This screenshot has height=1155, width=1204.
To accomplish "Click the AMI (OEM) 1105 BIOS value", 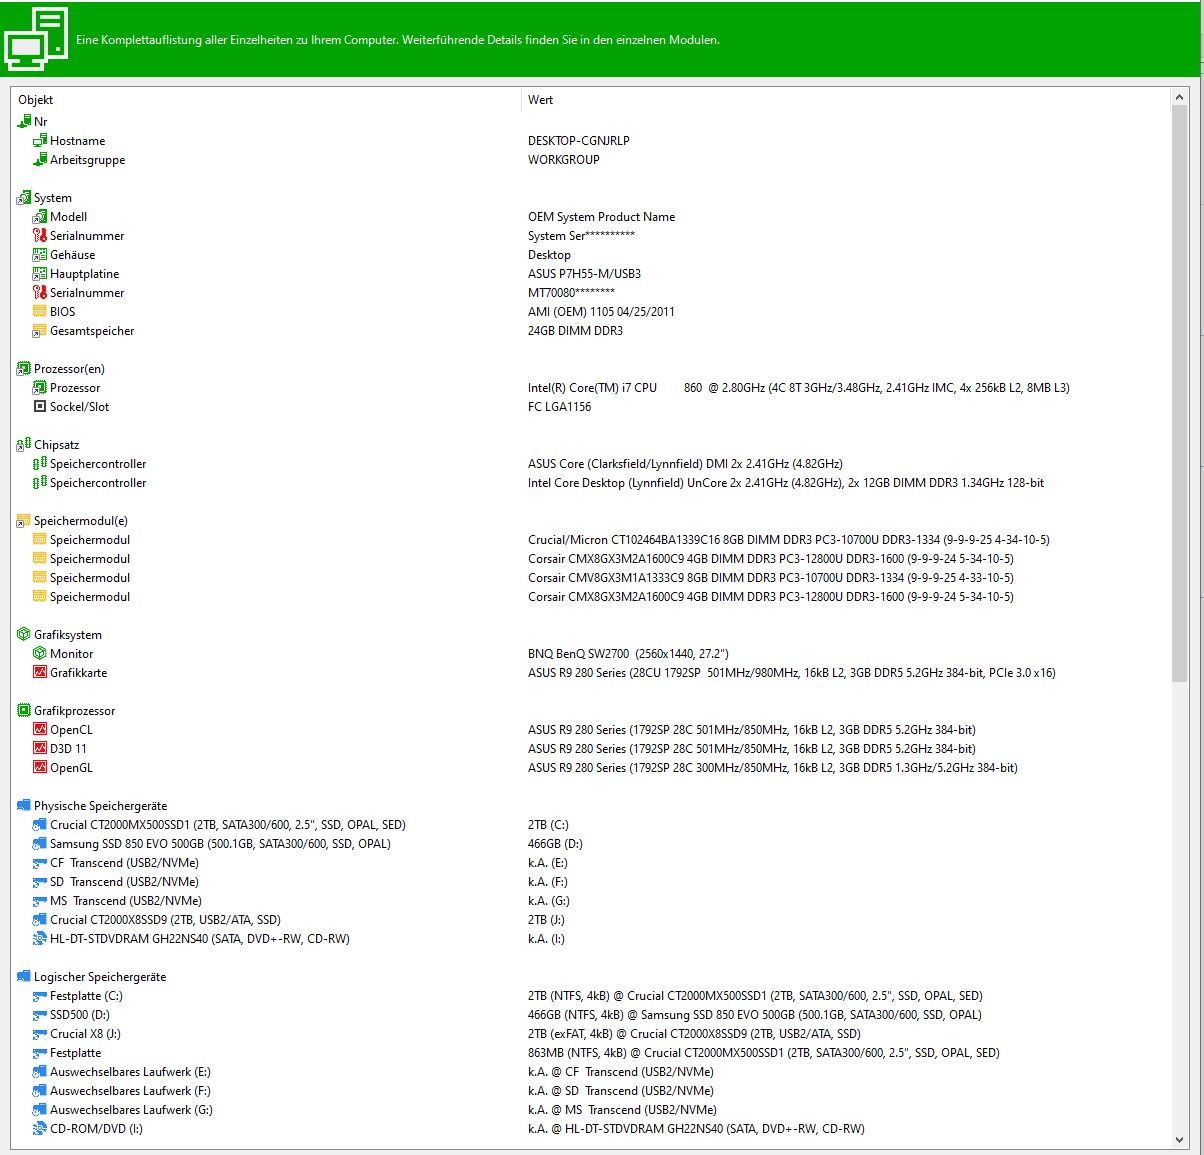I will tap(601, 312).
